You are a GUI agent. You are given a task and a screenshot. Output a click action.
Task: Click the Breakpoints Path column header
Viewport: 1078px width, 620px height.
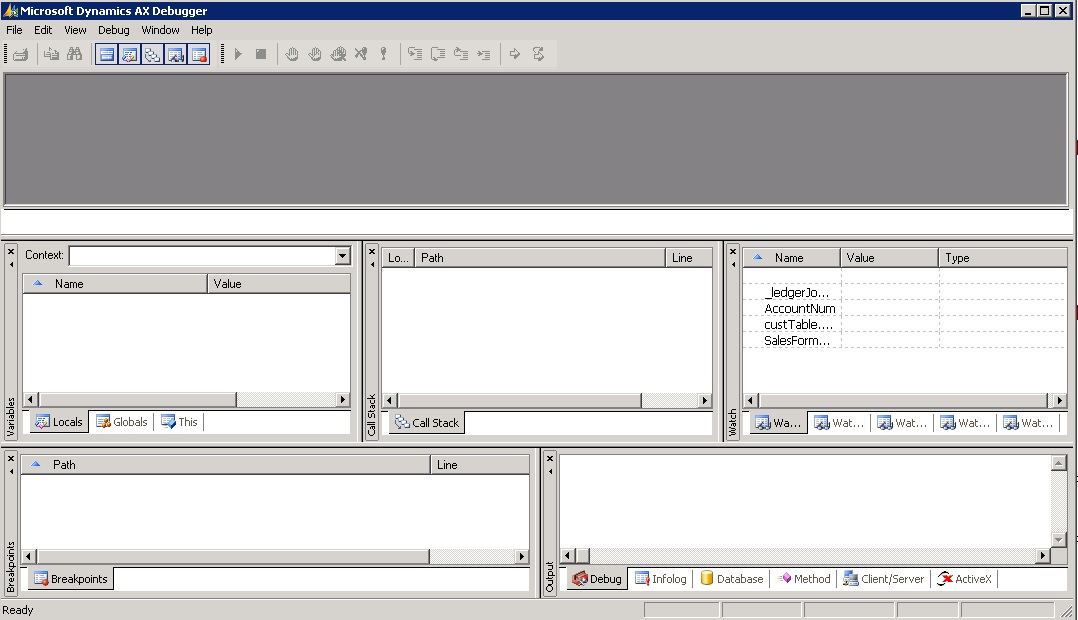tap(226, 465)
